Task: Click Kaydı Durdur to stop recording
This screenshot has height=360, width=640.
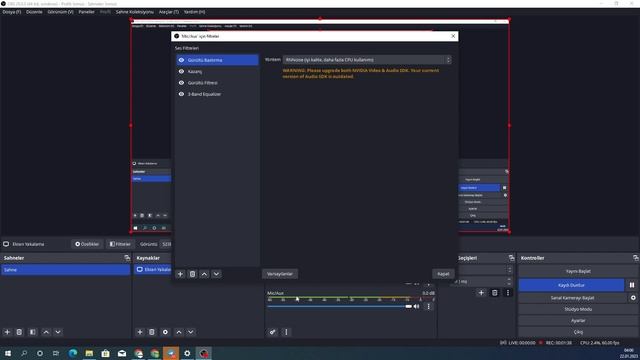Action: pos(571,285)
